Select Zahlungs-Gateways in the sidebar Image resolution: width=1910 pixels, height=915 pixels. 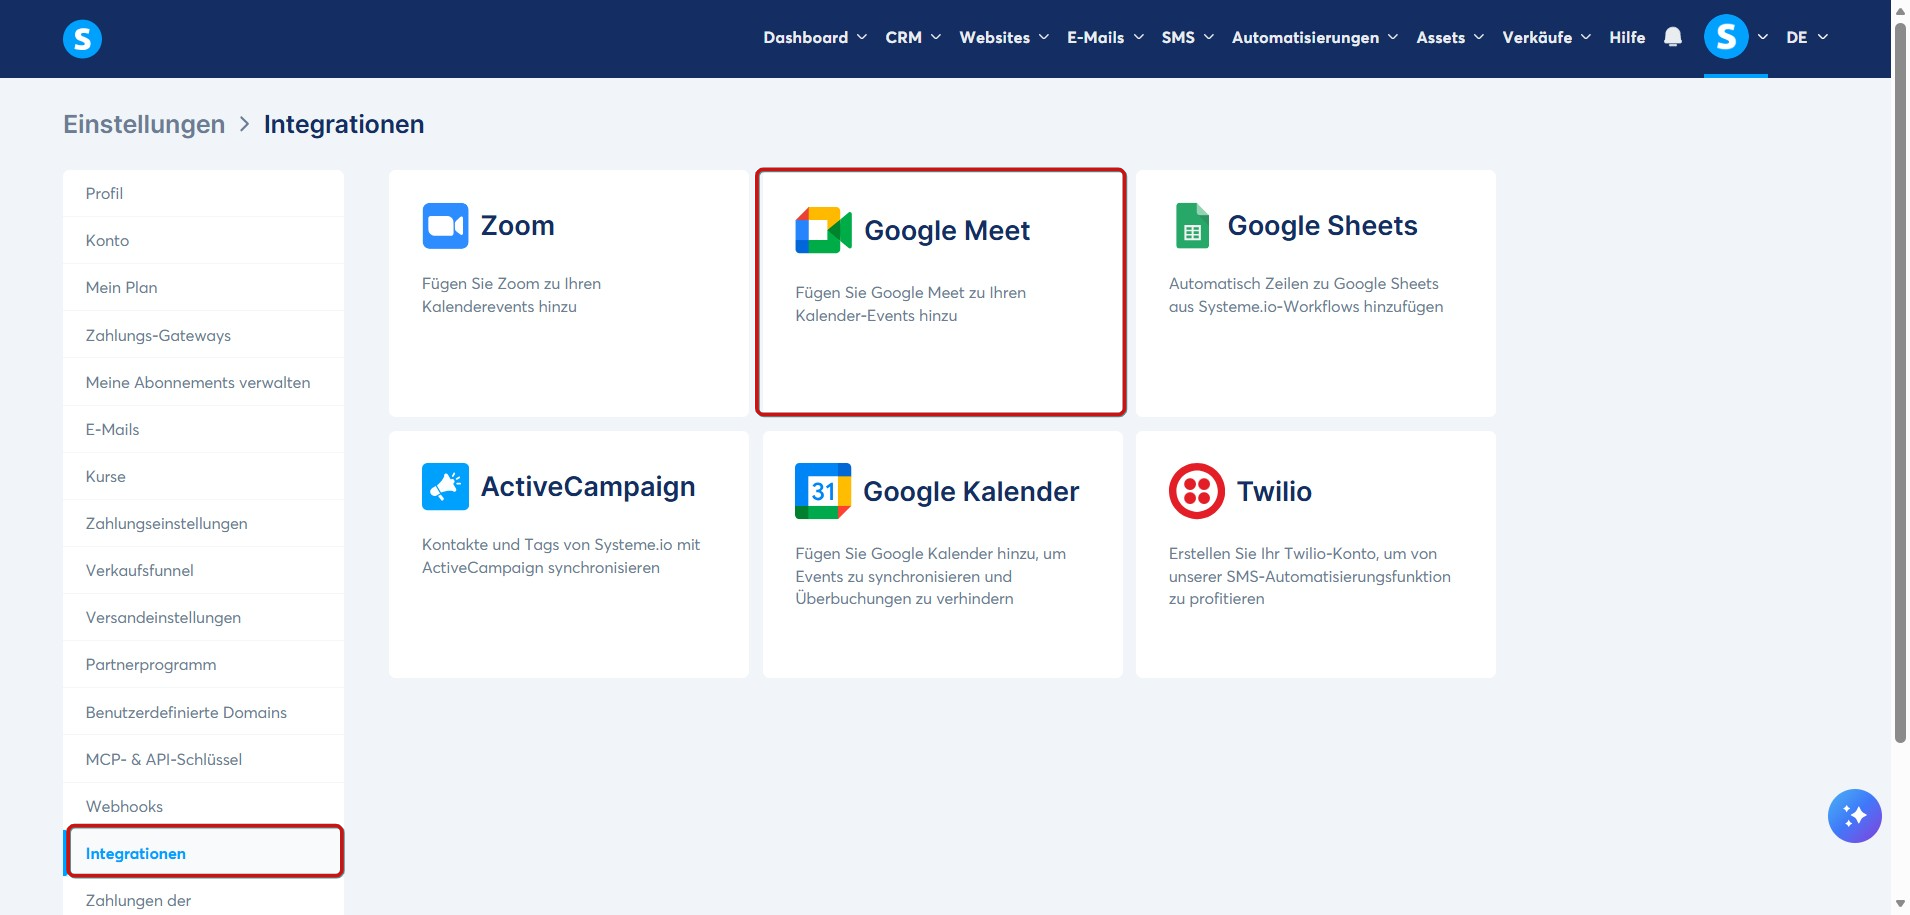(x=204, y=335)
